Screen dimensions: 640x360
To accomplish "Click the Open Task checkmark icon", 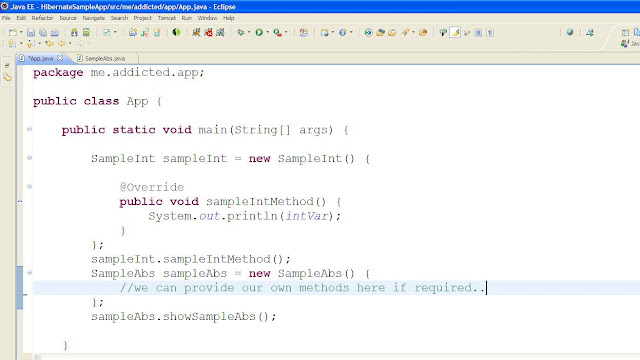I will point(107,33).
